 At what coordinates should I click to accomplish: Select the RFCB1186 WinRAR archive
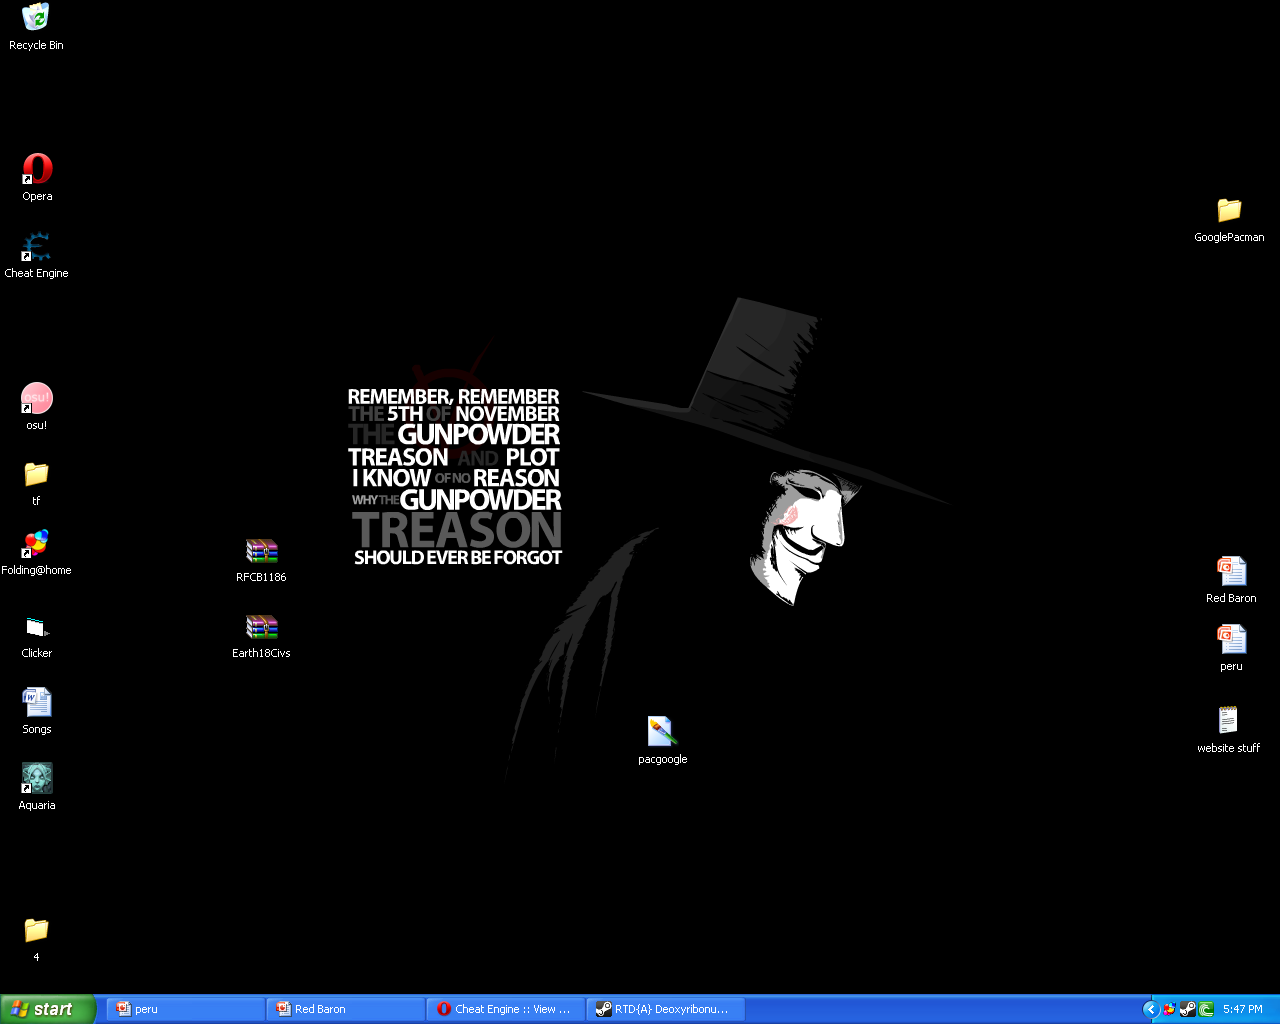[261, 552]
